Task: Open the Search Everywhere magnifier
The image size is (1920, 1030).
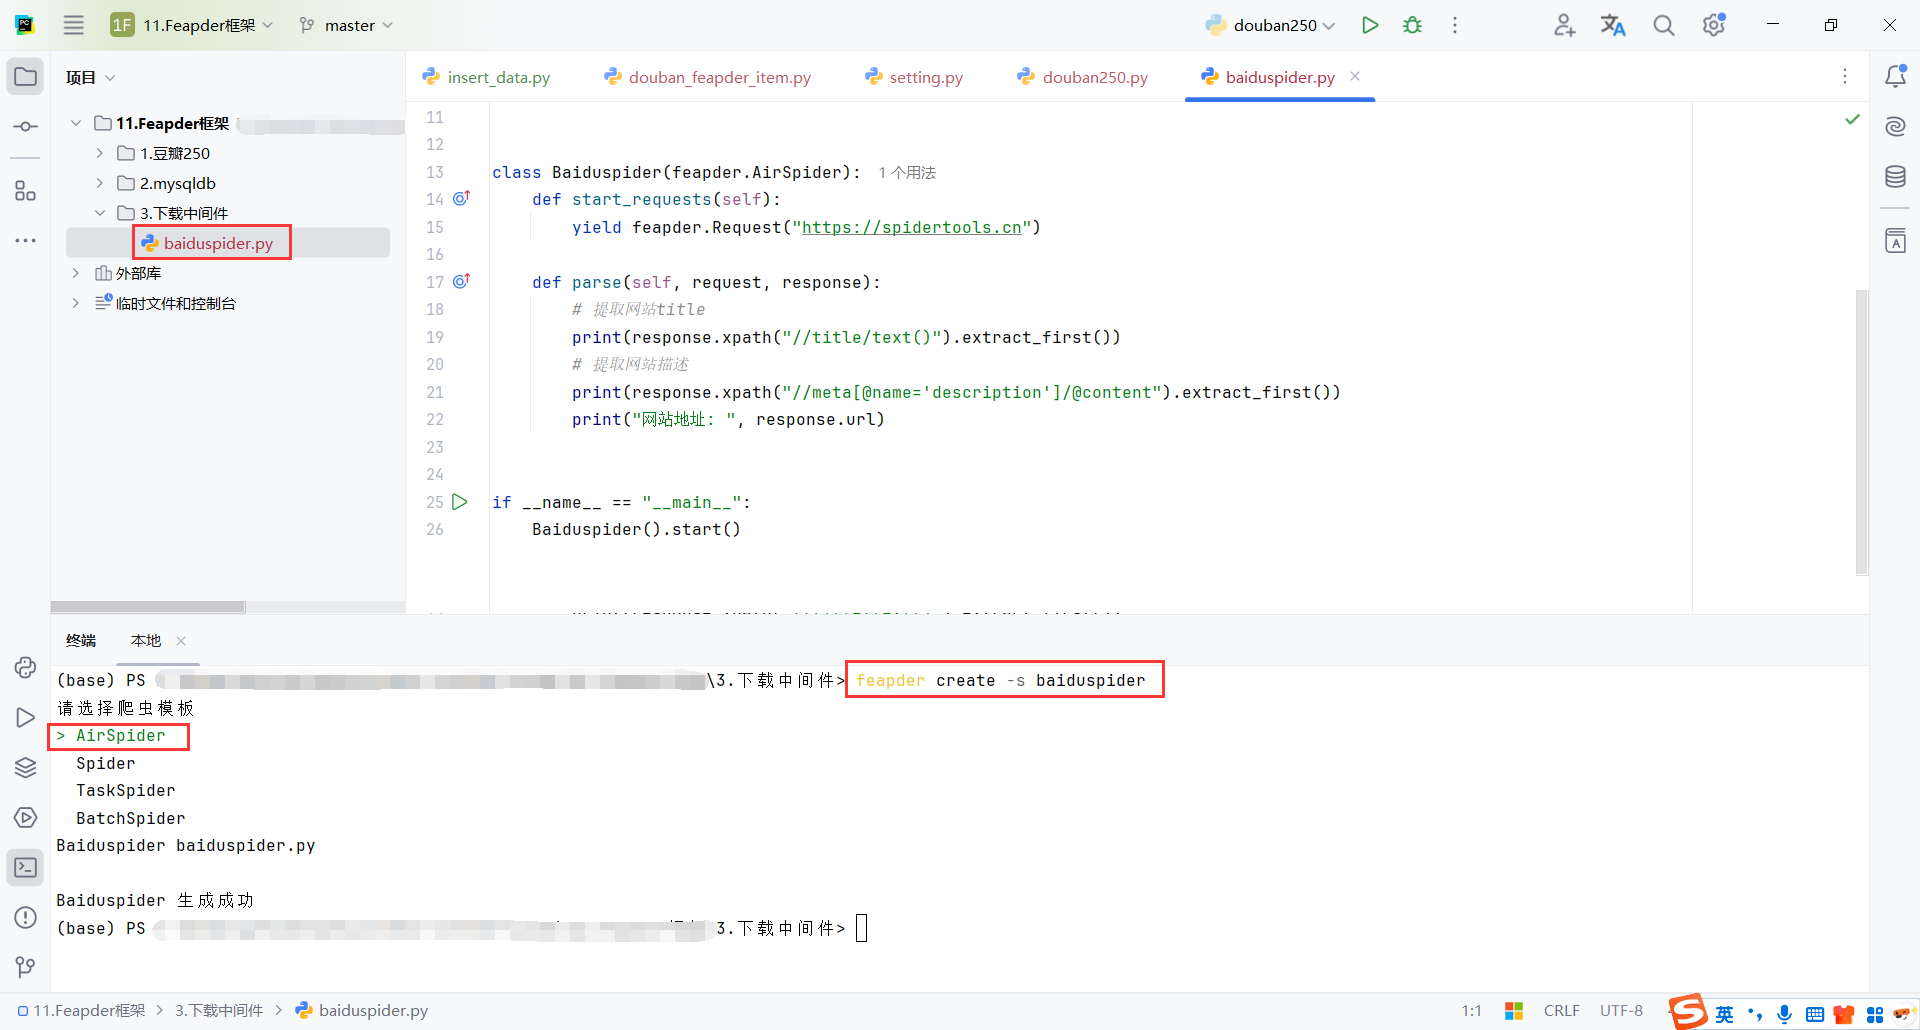Action: pos(1663,25)
